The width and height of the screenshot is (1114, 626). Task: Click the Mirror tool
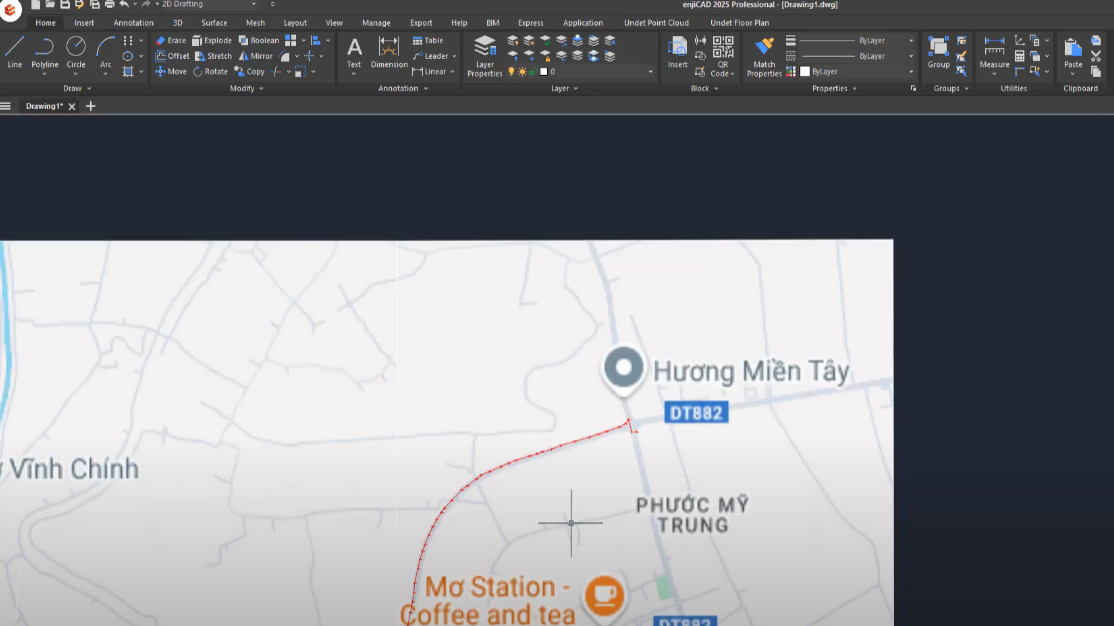tap(256, 56)
